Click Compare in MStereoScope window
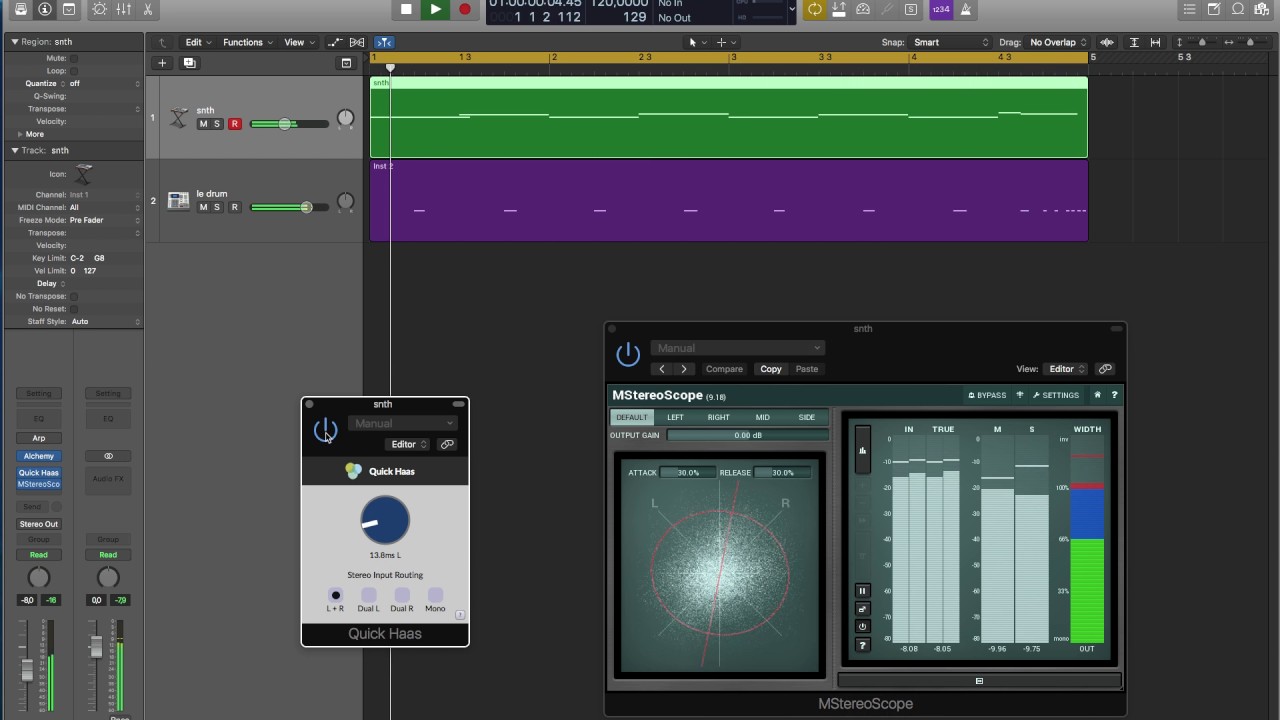1280x720 pixels. coord(724,369)
